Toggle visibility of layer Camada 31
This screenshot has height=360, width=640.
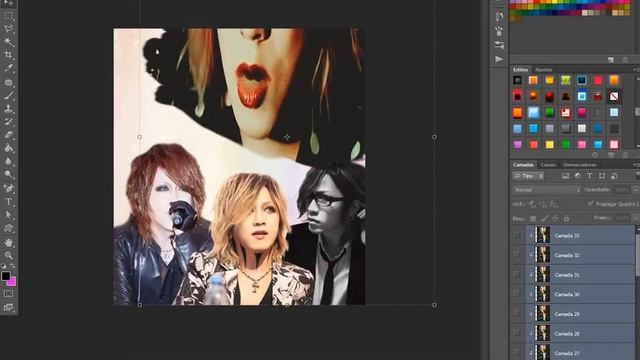click(x=517, y=275)
